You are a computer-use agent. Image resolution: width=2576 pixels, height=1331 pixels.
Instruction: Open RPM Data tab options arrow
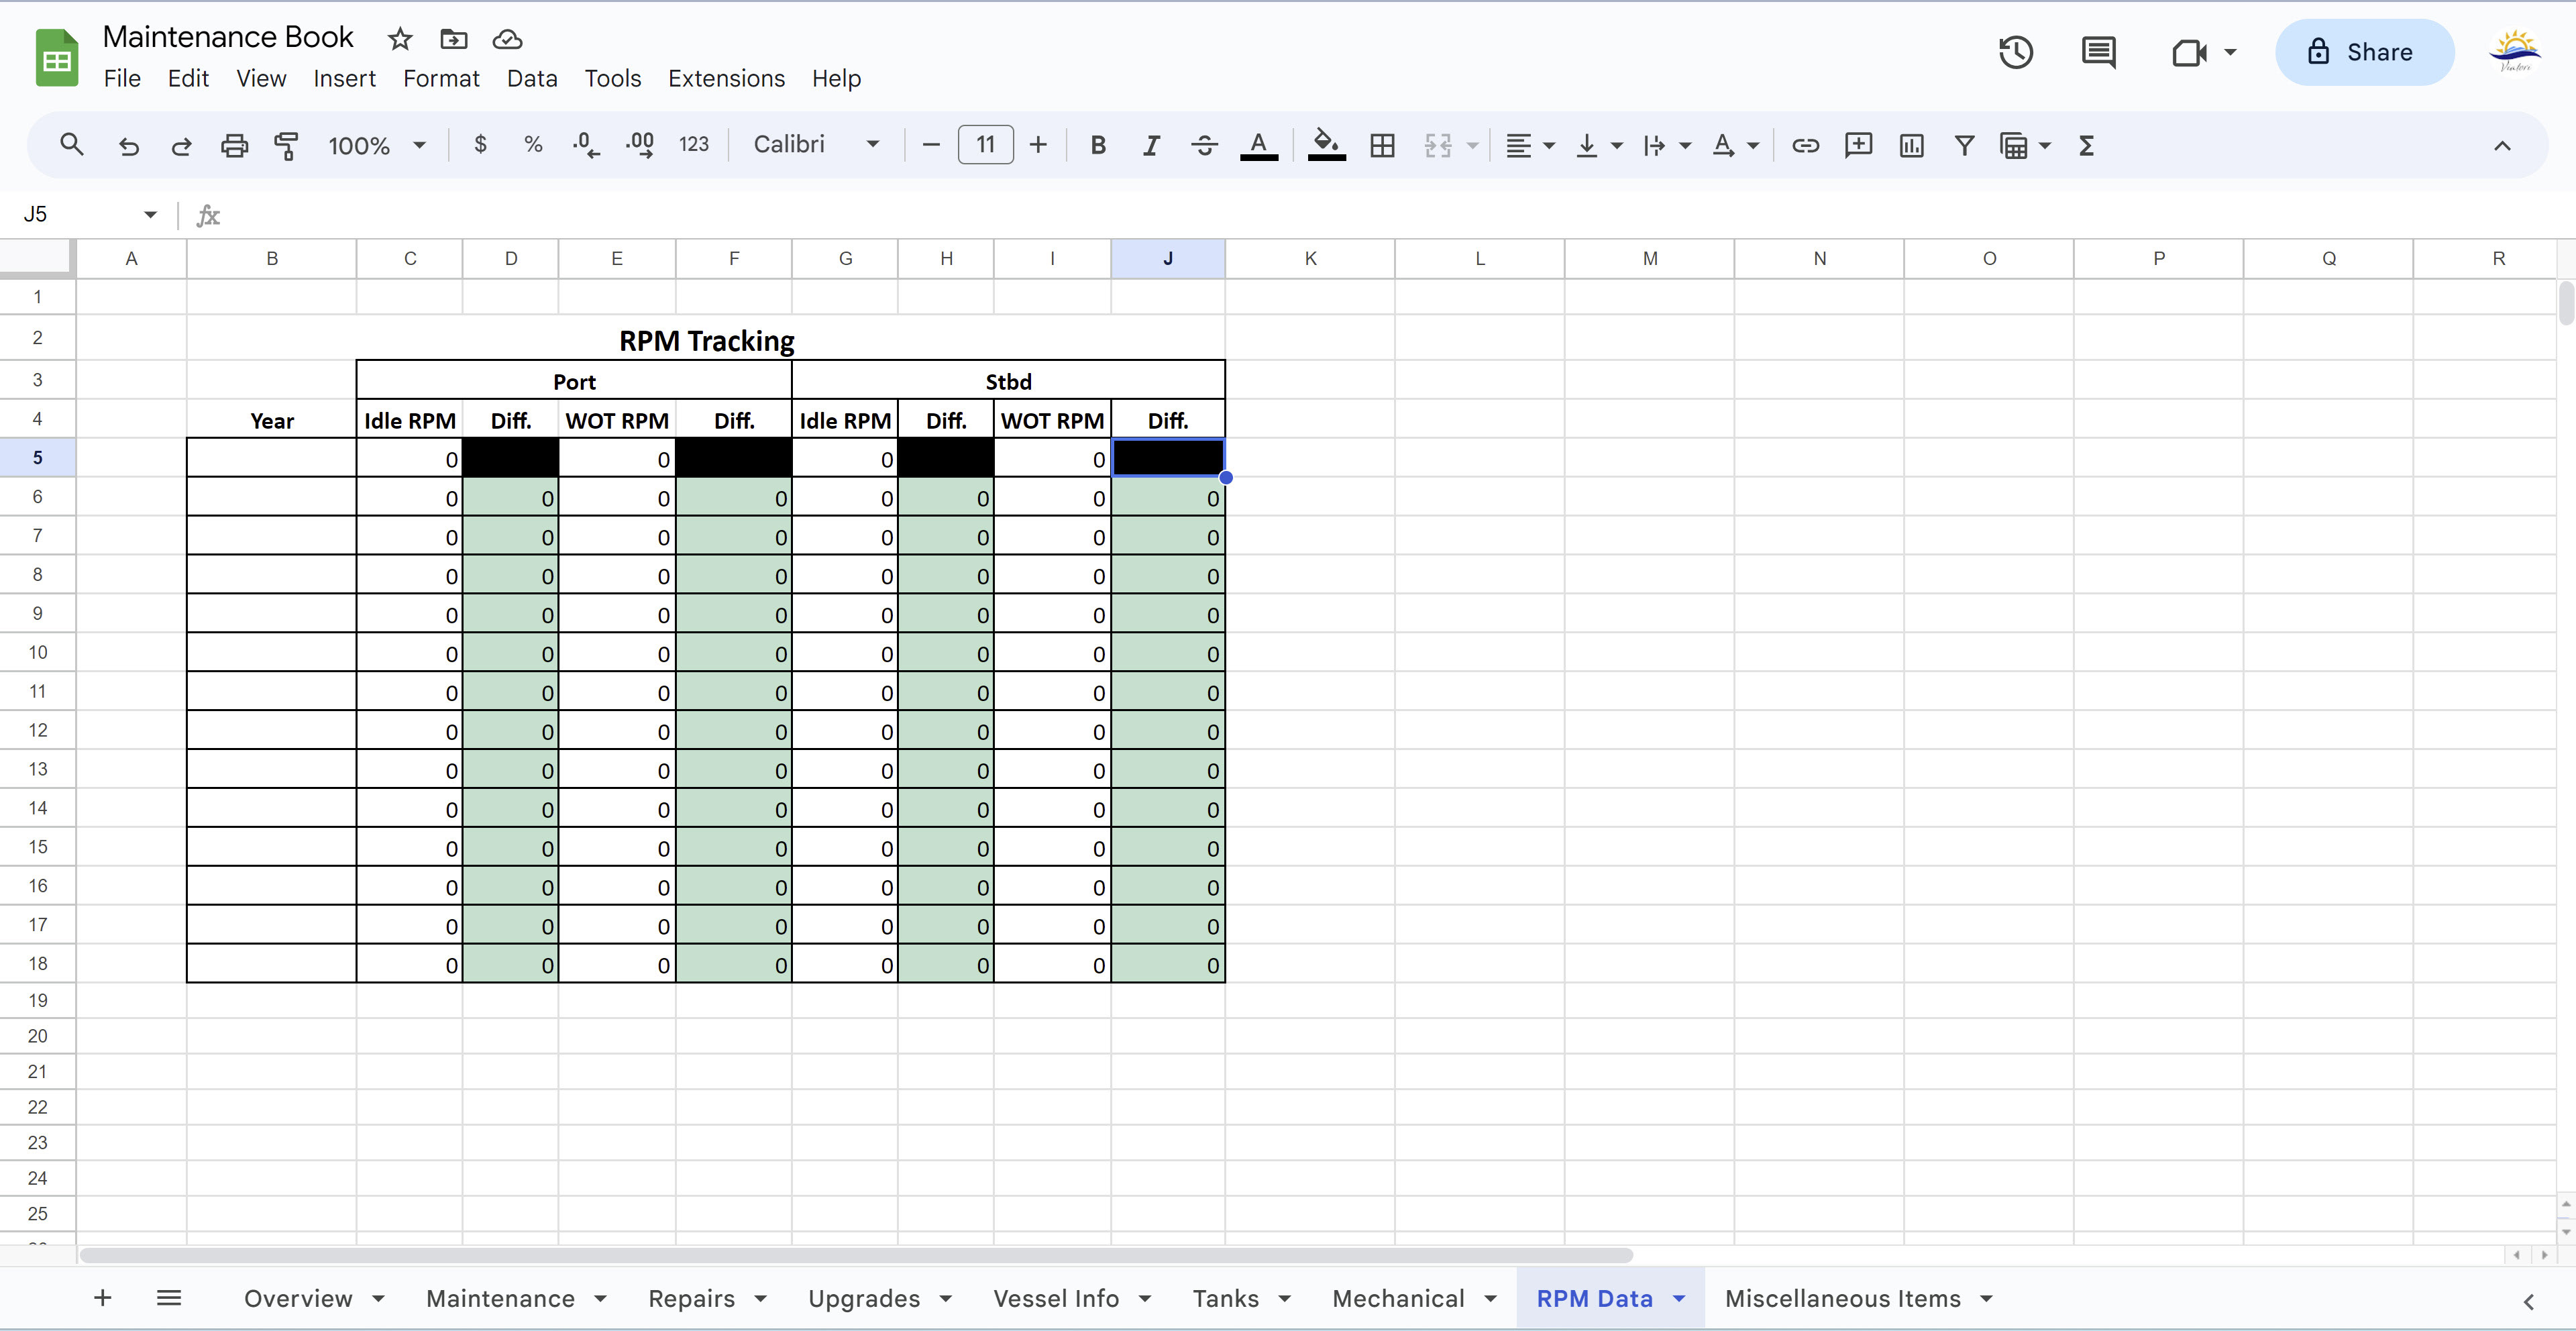coord(1679,1298)
